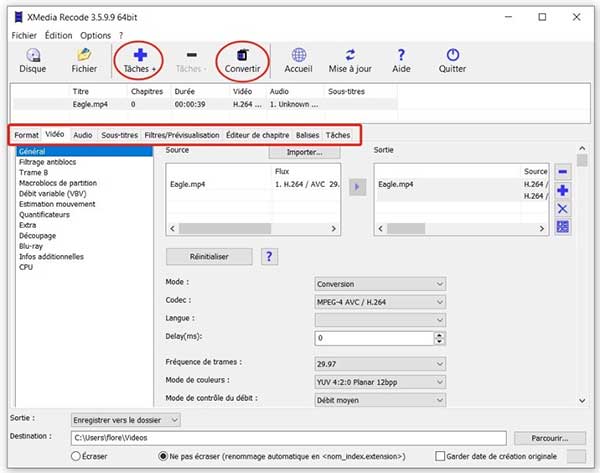Click the Delay(ms) spinner arrows

440,338
